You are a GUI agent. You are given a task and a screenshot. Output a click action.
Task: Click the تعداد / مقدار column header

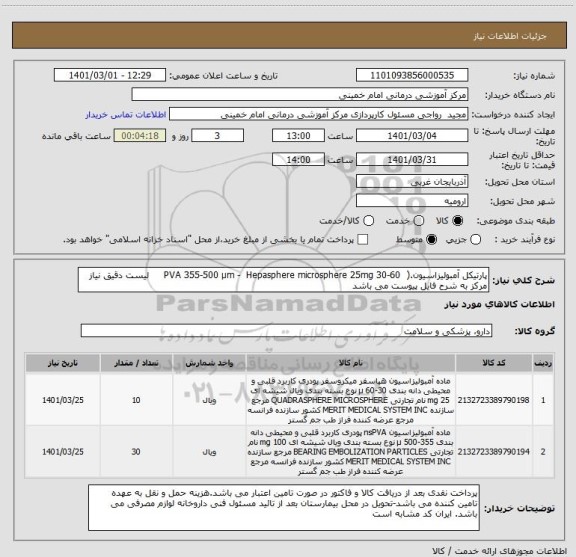[136, 363]
